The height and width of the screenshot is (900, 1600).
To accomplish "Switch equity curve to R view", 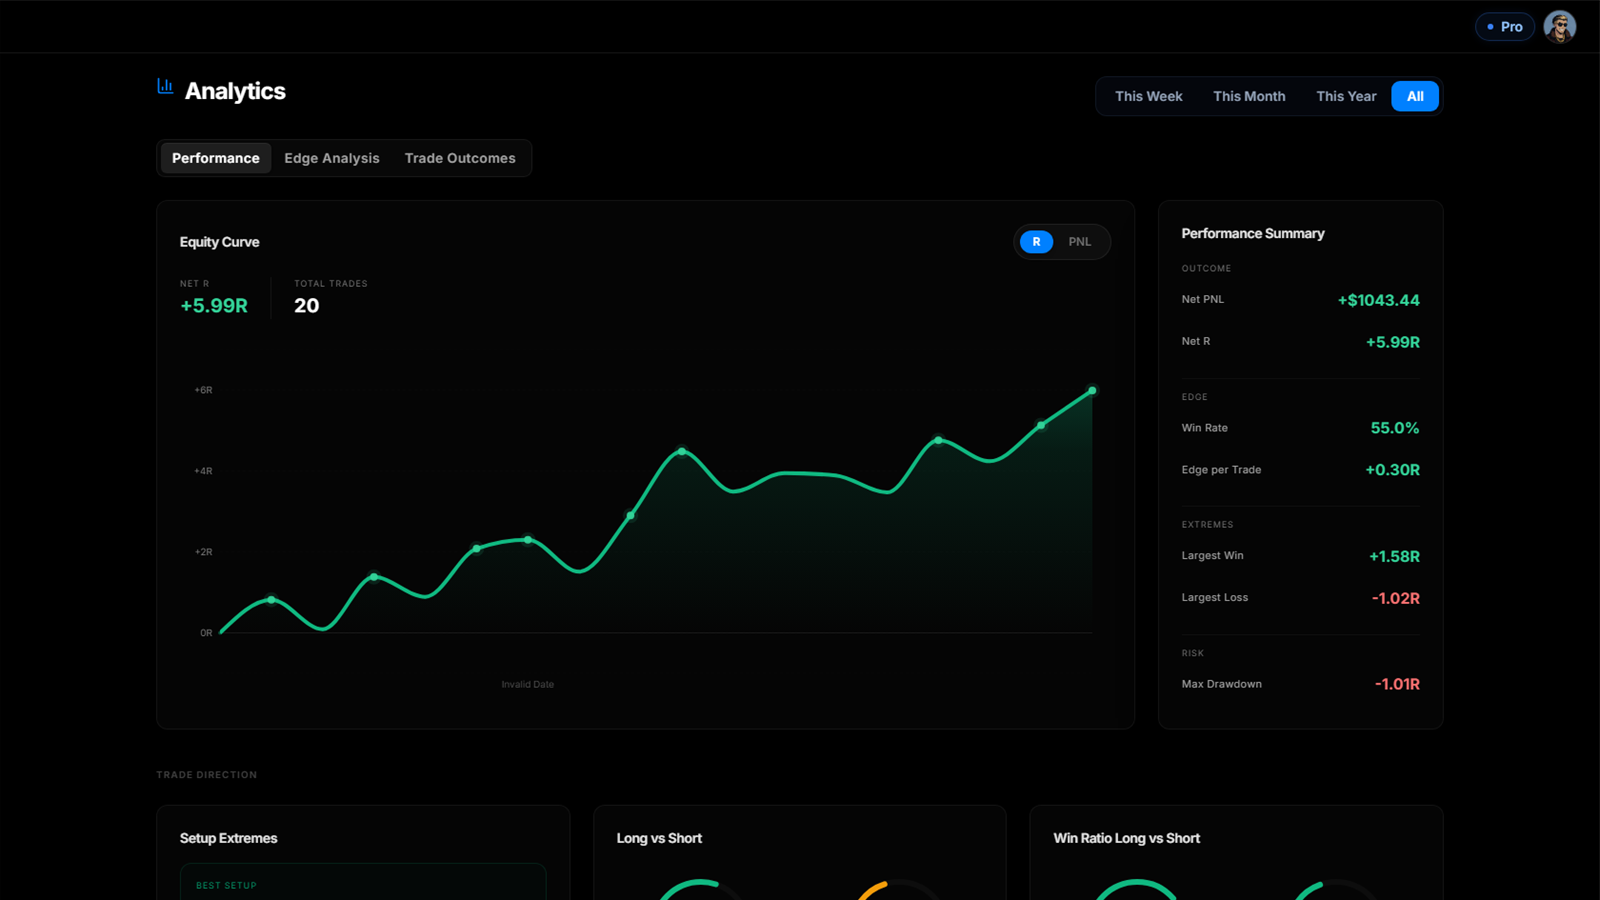I will click(1036, 242).
